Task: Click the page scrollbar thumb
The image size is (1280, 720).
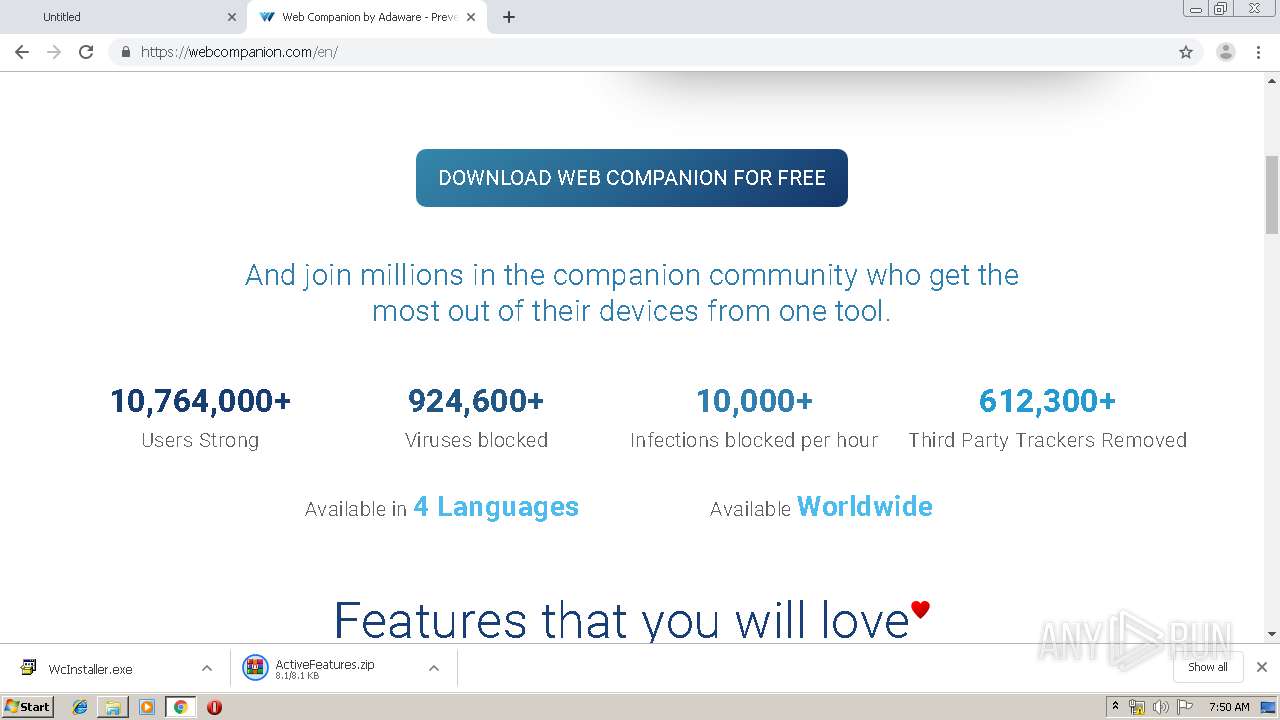Action: tap(1272, 195)
